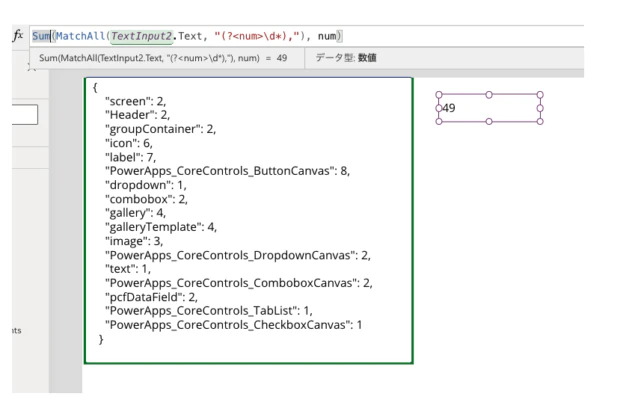Click the PowerApps_CoreControls_TabList line
The height and width of the screenshot is (398, 643).
pyautogui.click(x=209, y=311)
